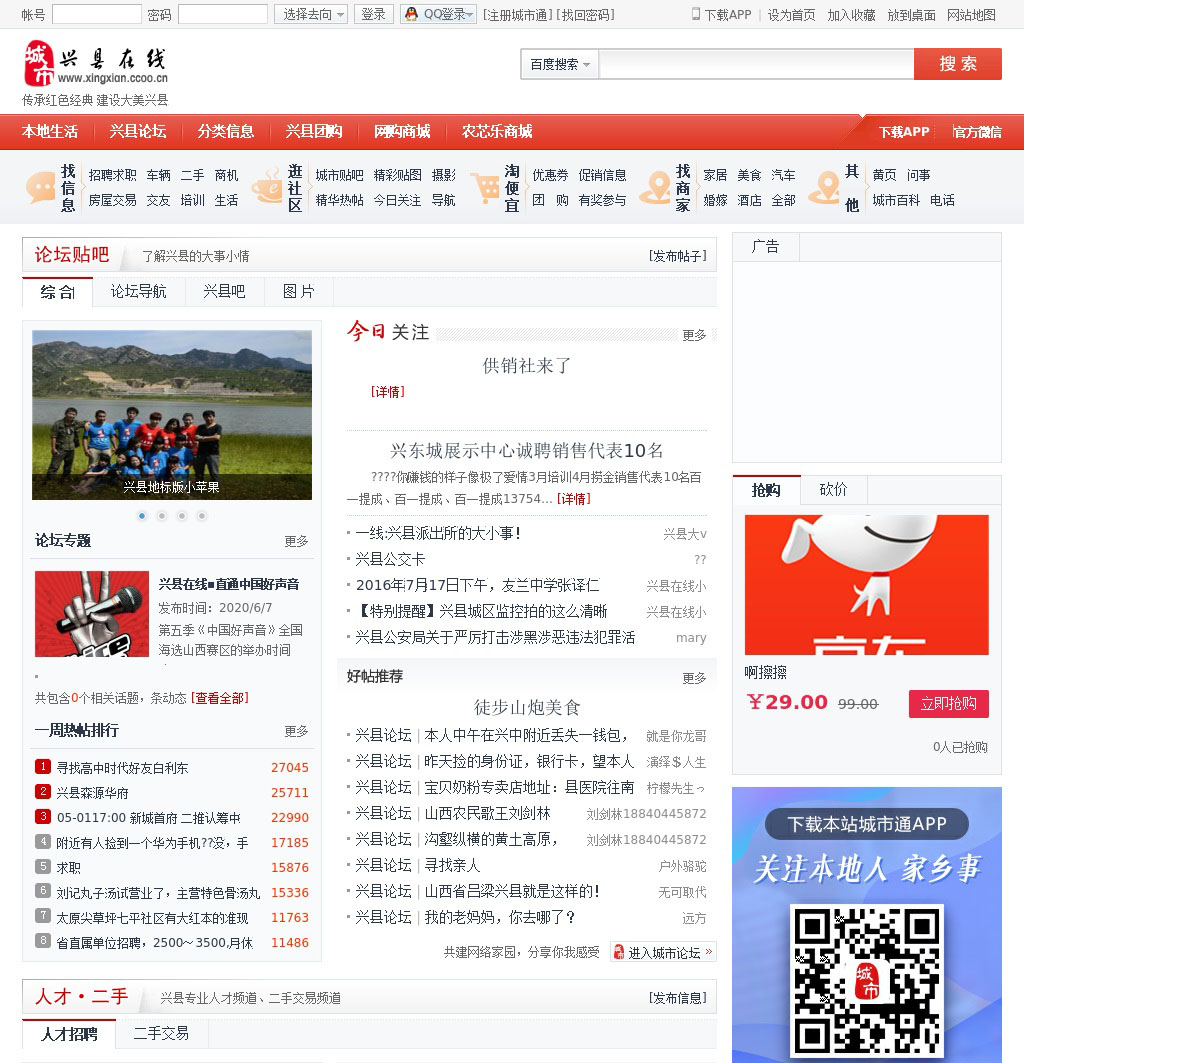The width and height of the screenshot is (1200, 1063).
Task: Click the 京东 product image
Action: (x=867, y=585)
